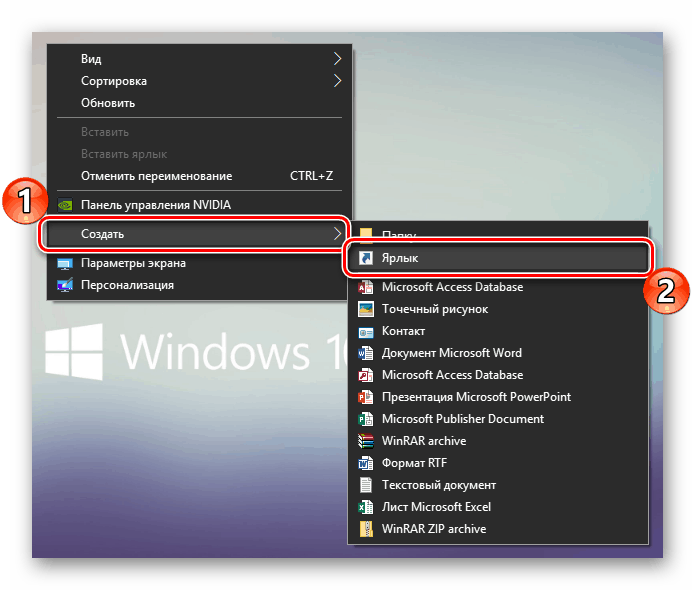
Task: Open Персонализация
Action: click(197, 285)
